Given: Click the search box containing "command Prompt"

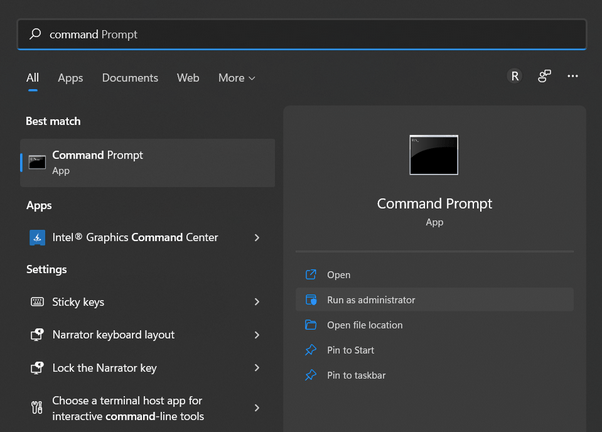Looking at the screenshot, I should pyautogui.click(x=302, y=34).
